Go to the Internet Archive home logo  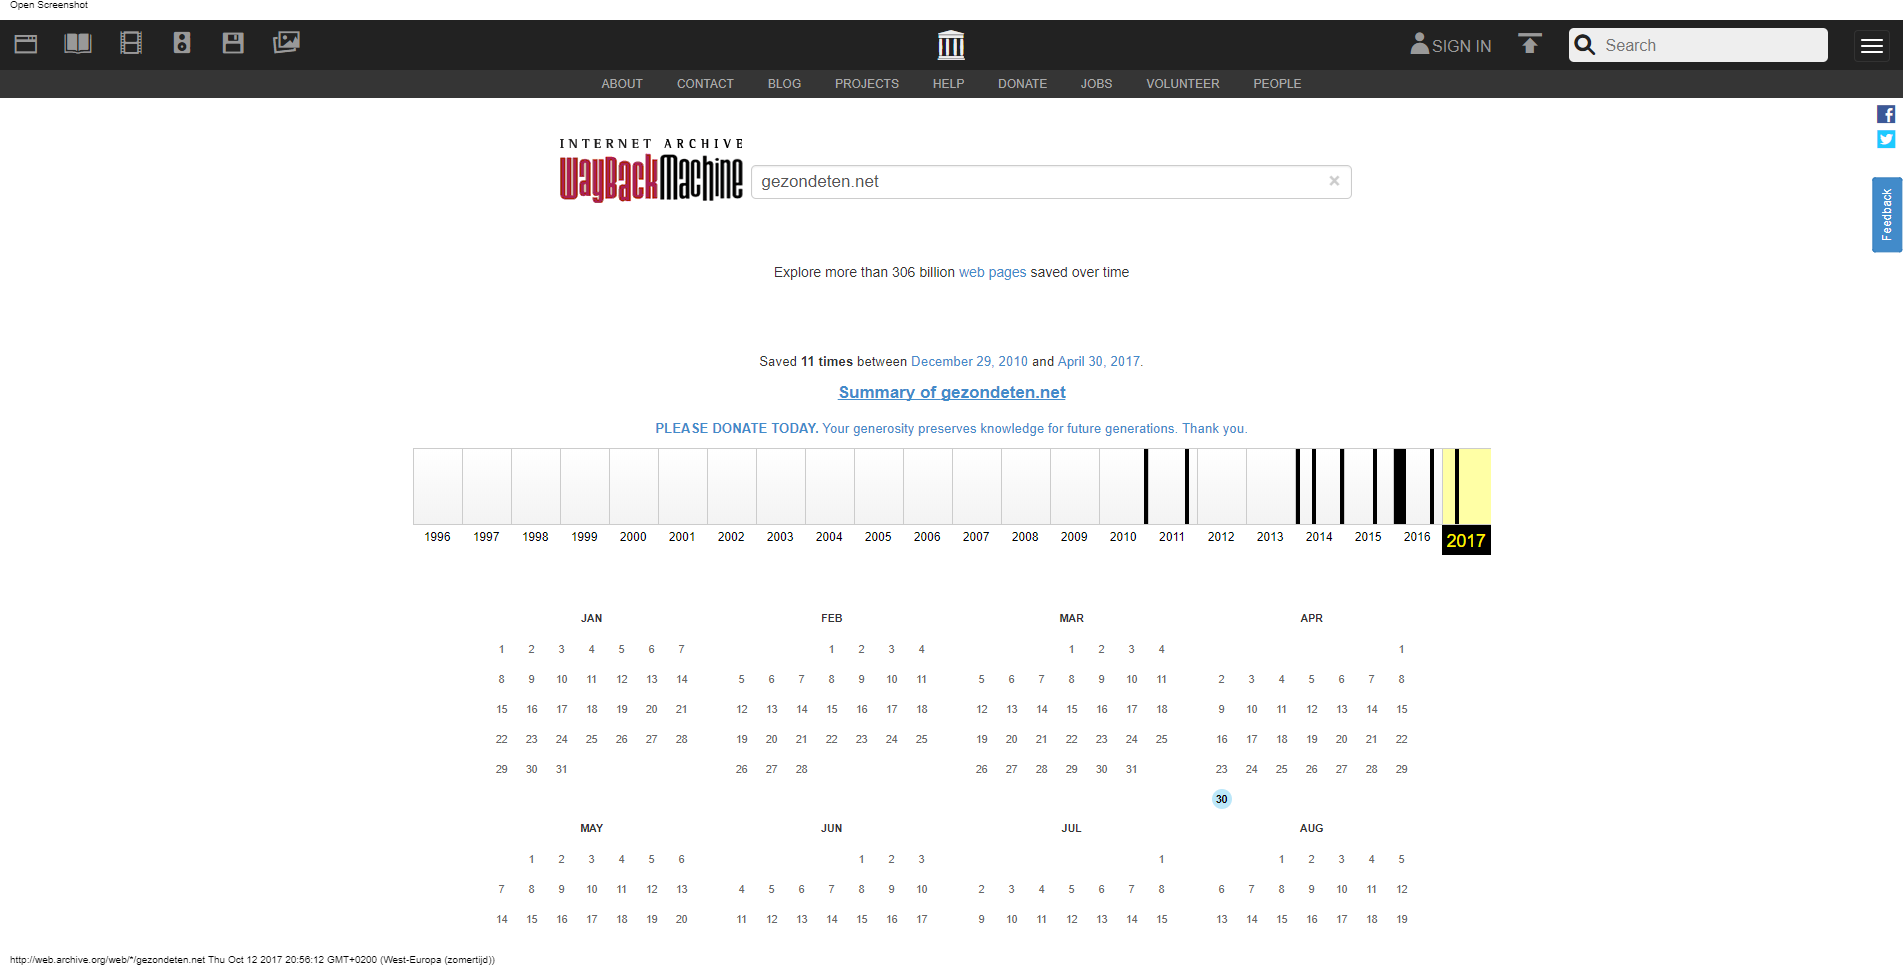pos(951,44)
